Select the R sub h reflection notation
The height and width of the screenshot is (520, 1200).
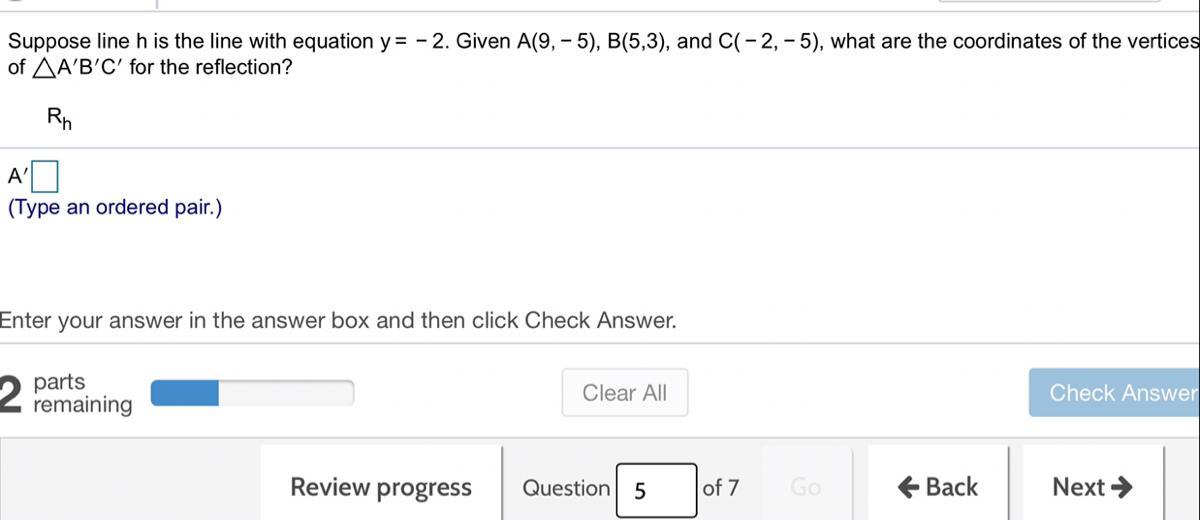(59, 118)
